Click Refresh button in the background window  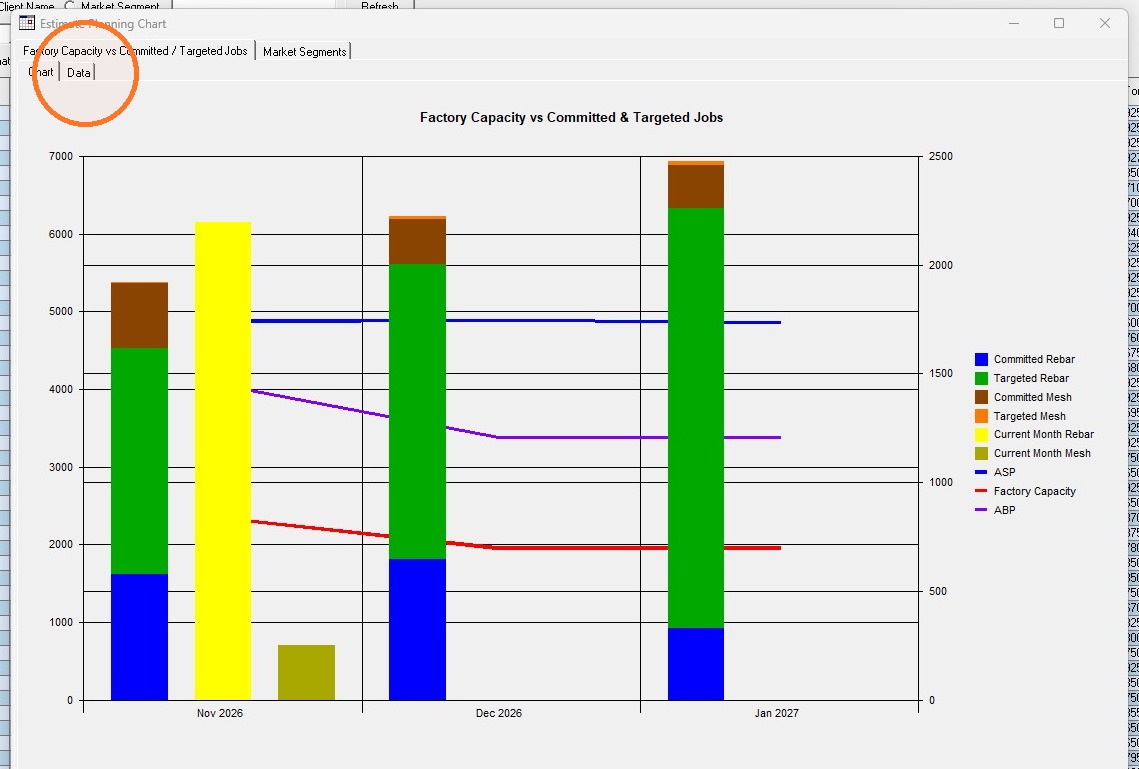379,6
